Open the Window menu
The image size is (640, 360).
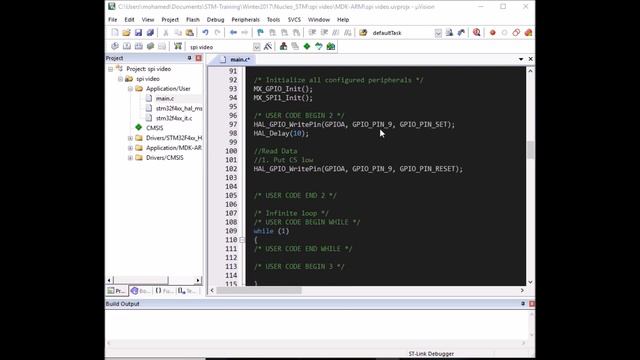coord(318,20)
